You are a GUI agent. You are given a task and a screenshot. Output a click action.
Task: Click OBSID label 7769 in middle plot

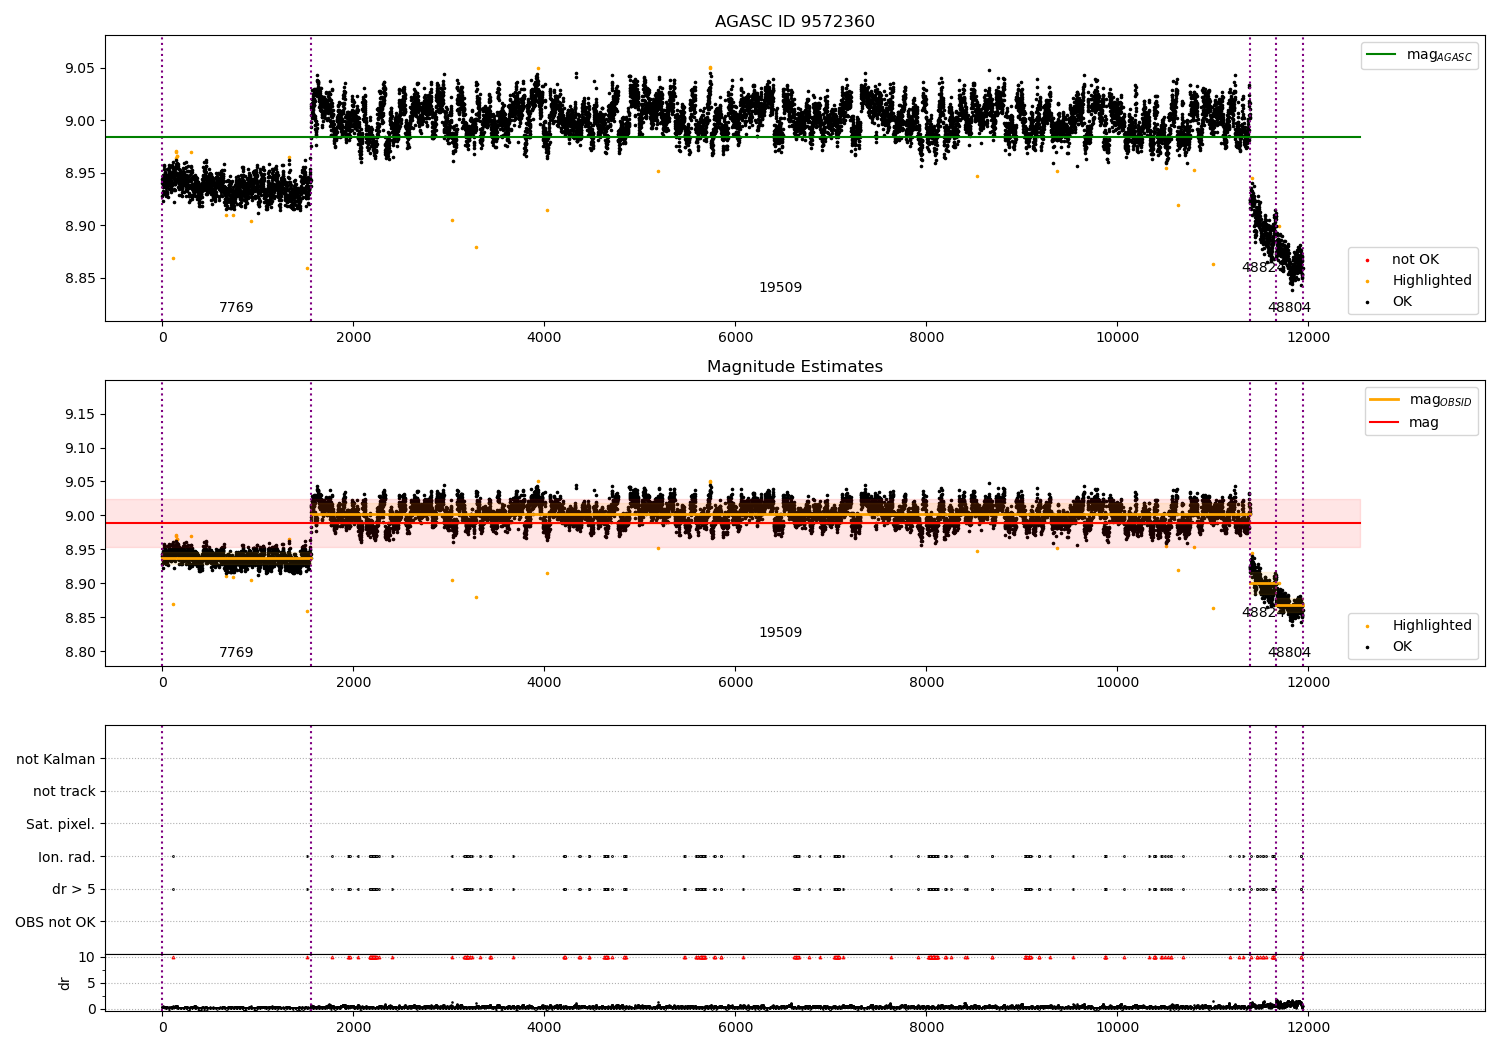[236, 653]
